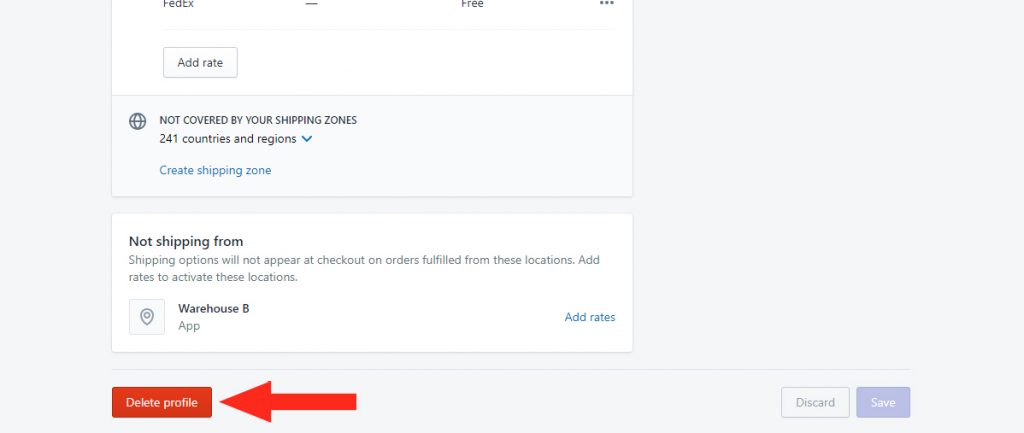Click Add rates for Warehouse B
This screenshot has width=1024, height=433.
tap(590, 317)
